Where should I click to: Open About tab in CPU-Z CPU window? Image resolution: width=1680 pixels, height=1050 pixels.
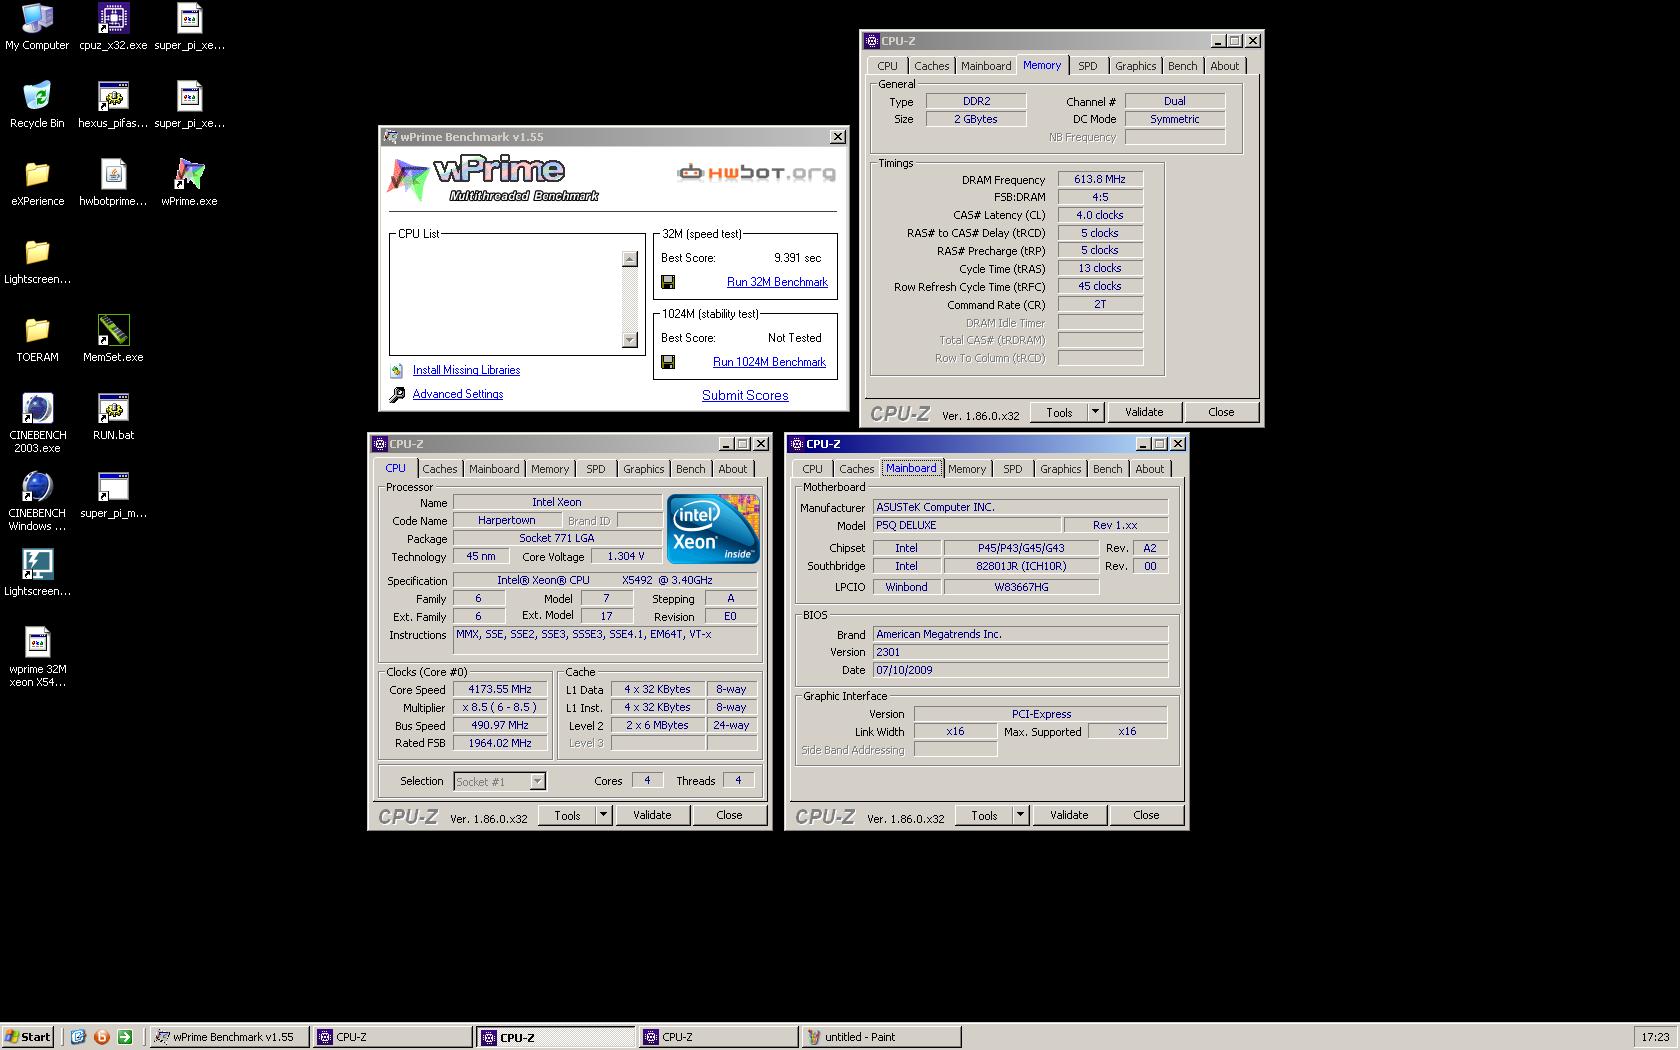click(x=732, y=469)
